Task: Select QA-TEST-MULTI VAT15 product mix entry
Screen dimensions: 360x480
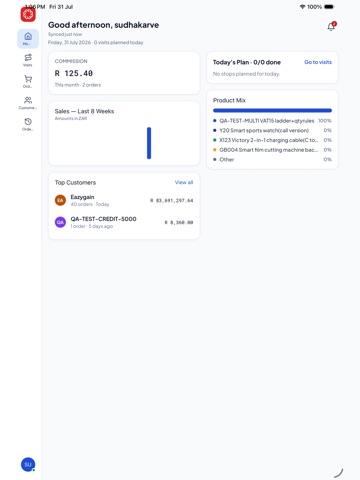Action: [x=272, y=121]
